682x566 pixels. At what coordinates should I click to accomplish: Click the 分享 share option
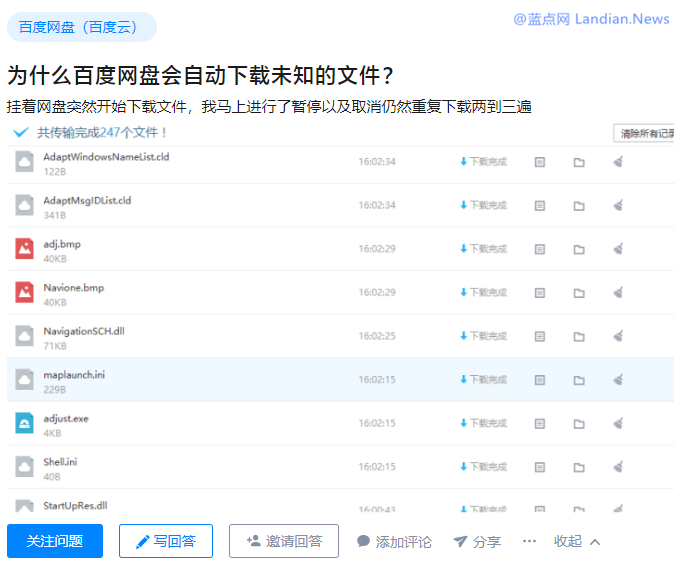[477, 541]
